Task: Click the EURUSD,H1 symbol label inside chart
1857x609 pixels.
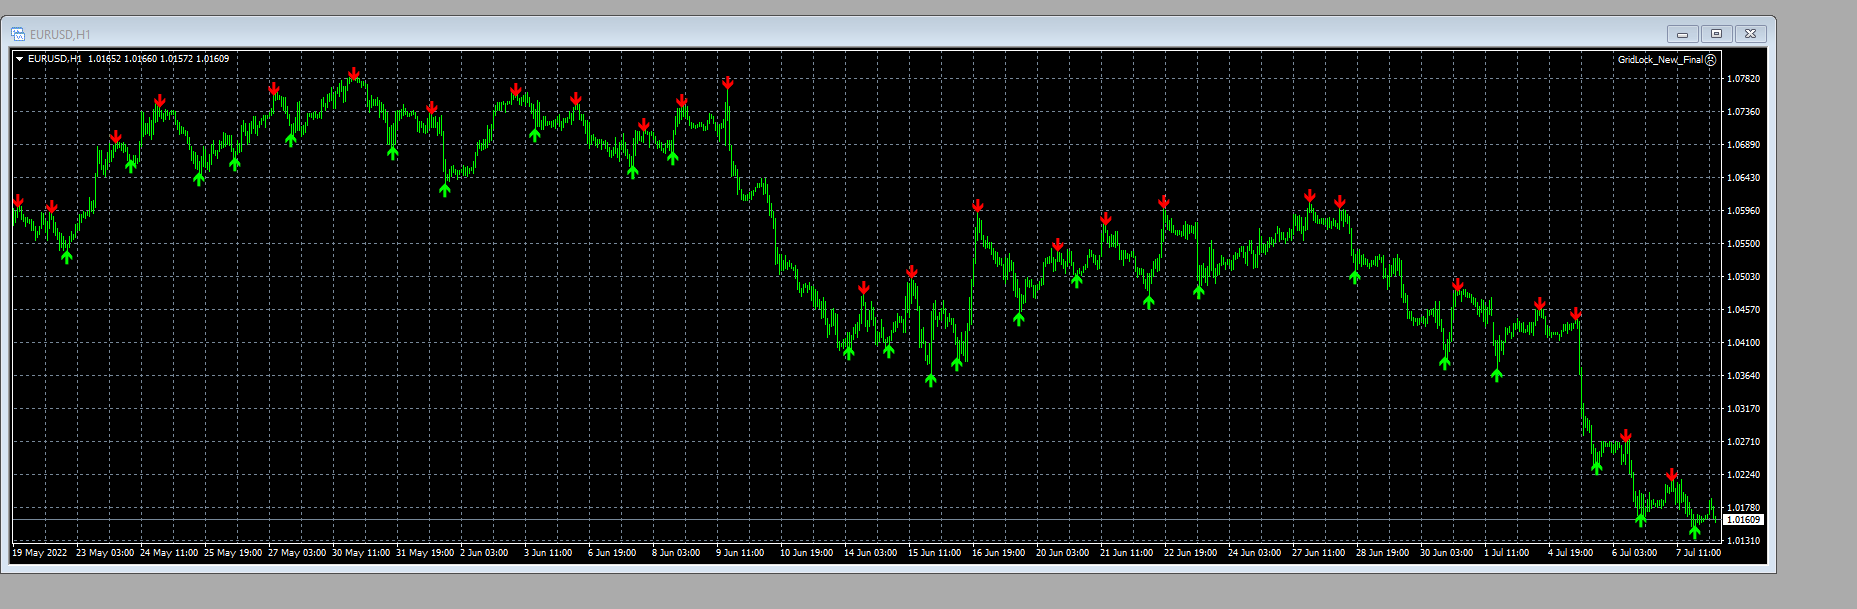Action: tap(55, 59)
